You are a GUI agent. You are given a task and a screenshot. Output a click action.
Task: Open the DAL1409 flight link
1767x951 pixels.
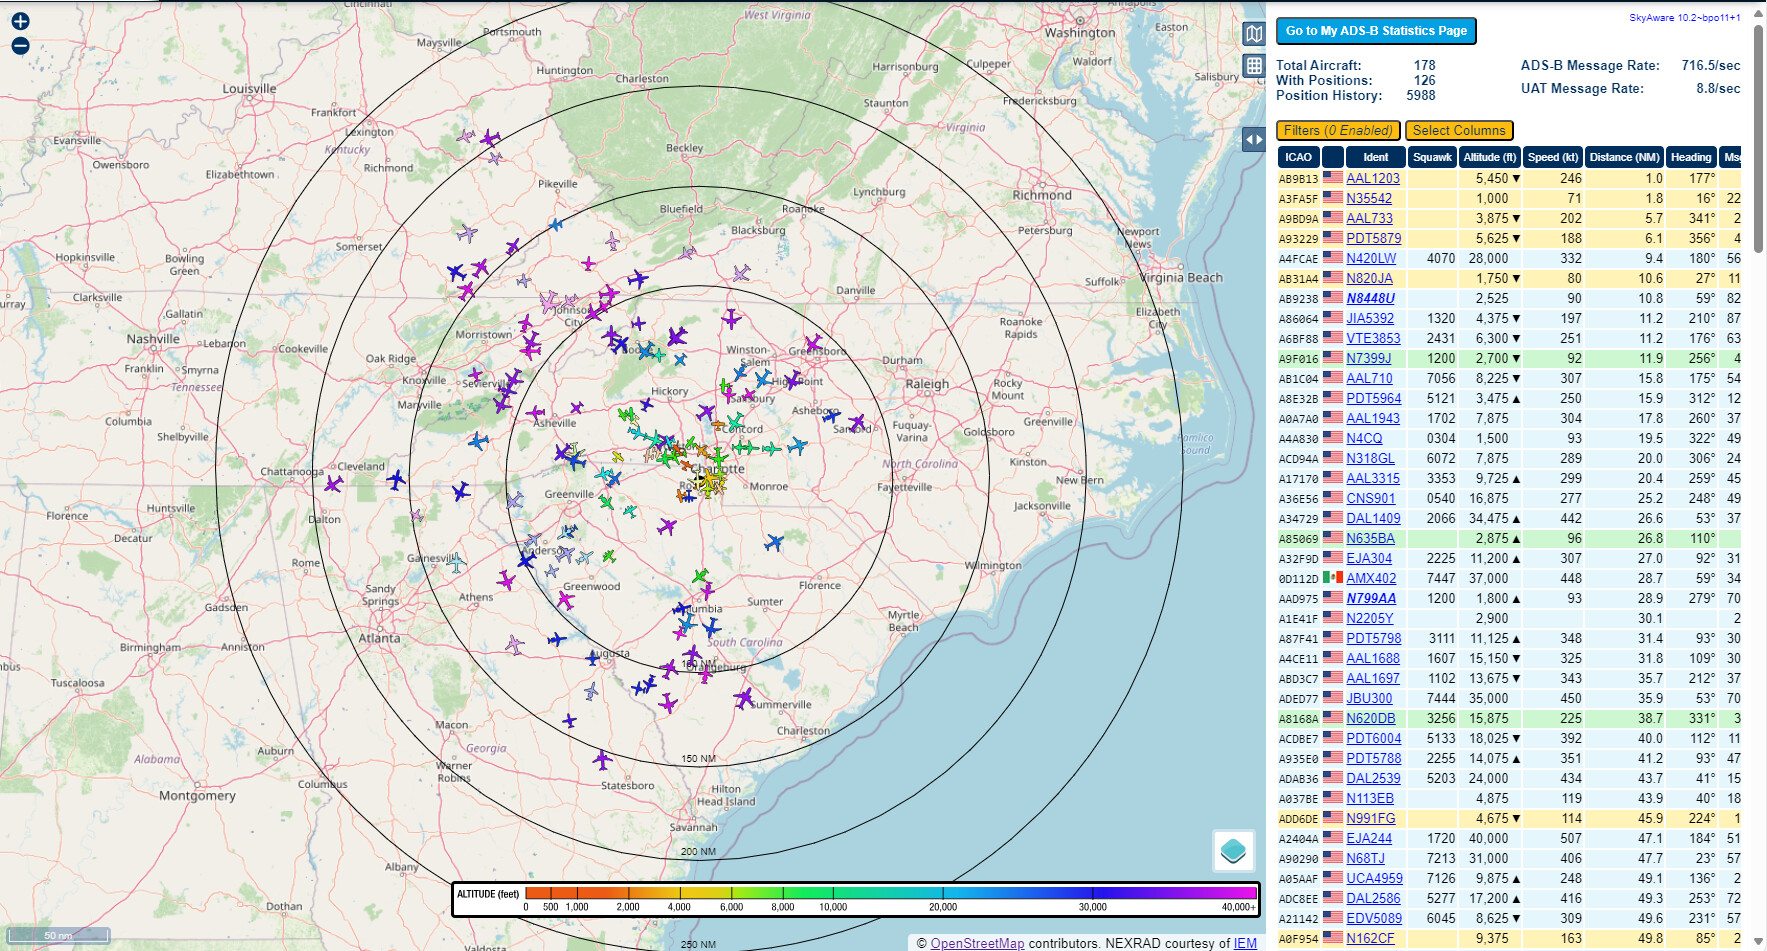[x=1373, y=518]
